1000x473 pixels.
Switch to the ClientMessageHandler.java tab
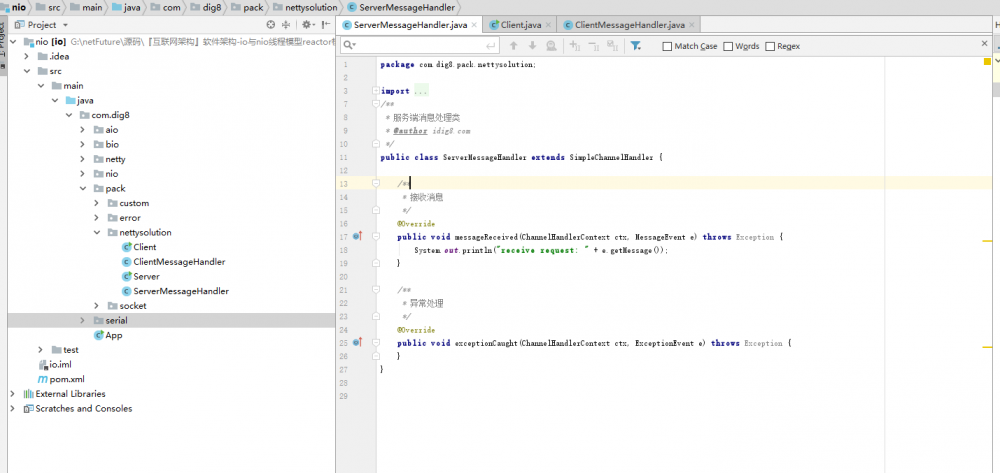pyautogui.click(x=629, y=24)
